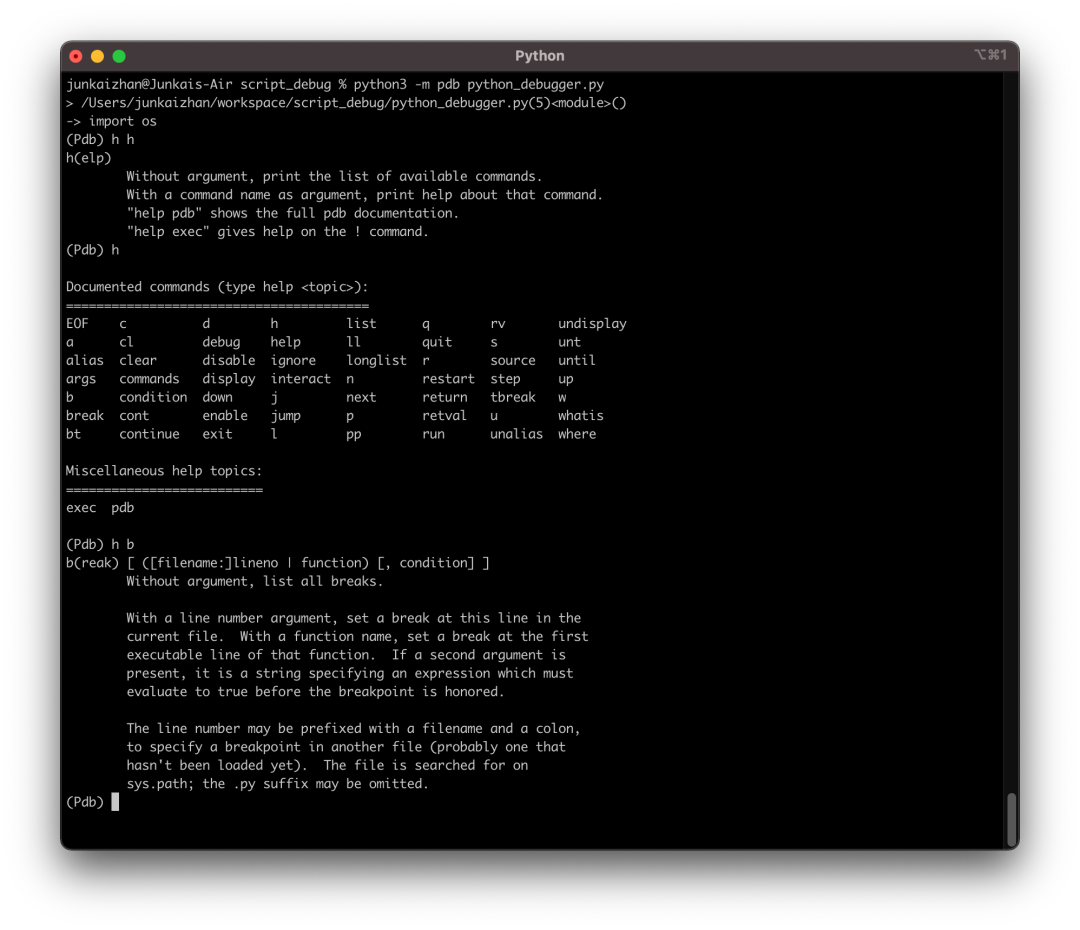The width and height of the screenshot is (1080, 930).
Task: Click the 'ignore' command entry
Action: click(293, 361)
